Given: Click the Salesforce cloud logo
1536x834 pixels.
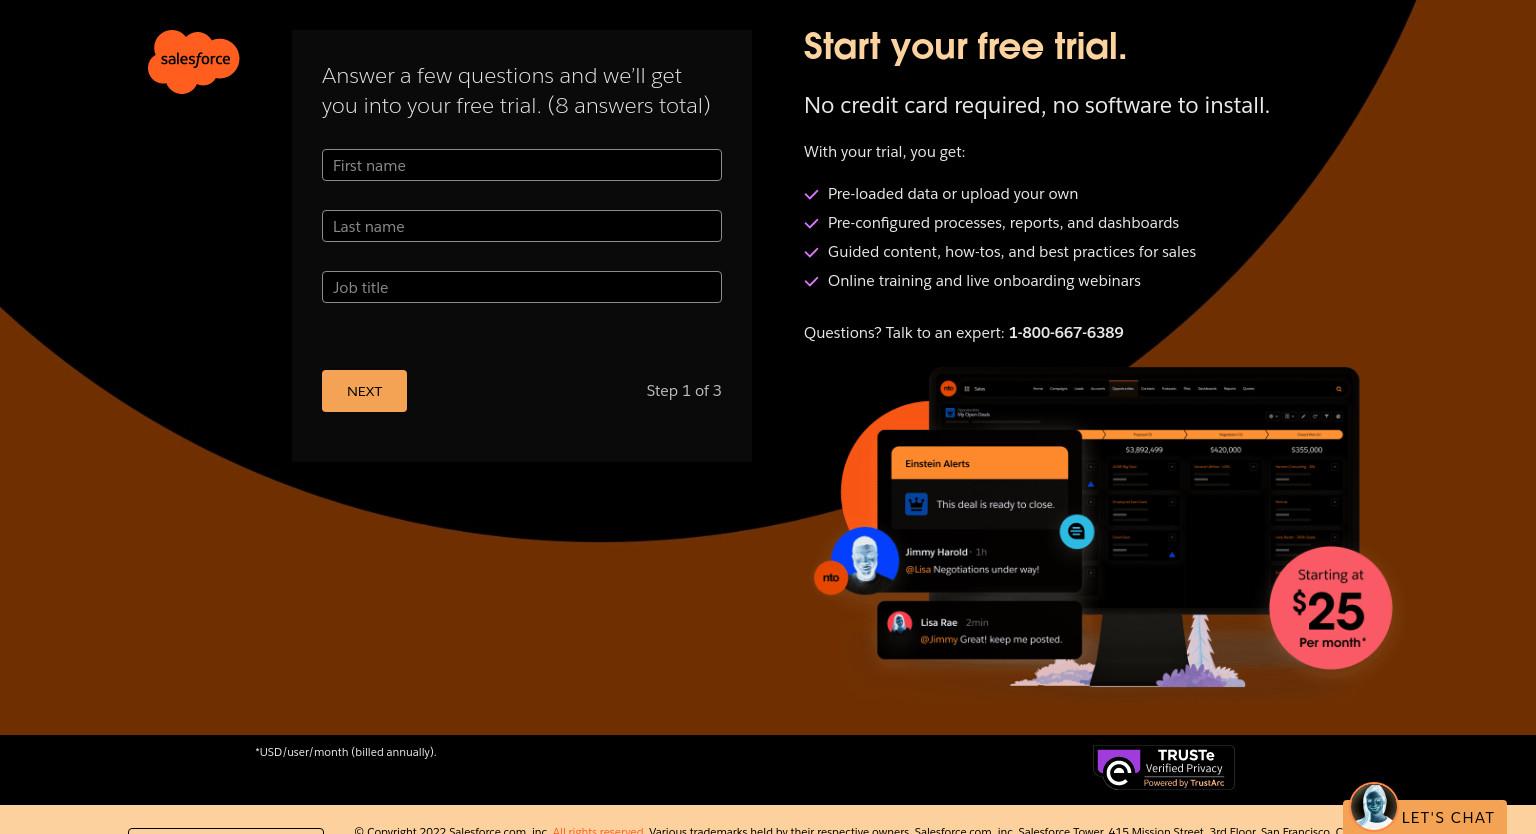Looking at the screenshot, I should 193,61.
